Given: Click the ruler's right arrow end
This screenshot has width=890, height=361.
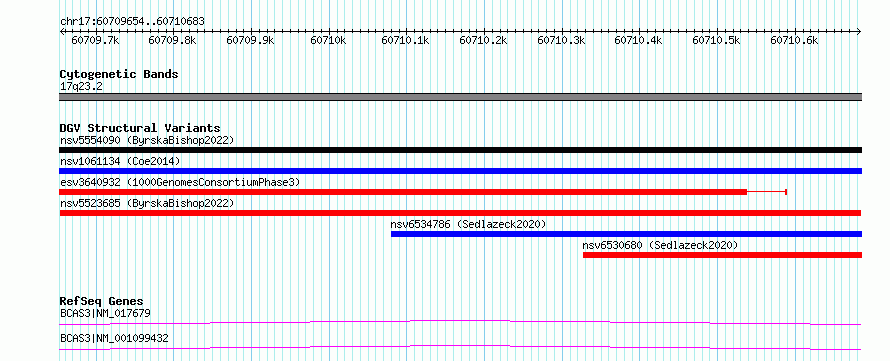Looking at the screenshot, I should click(859, 31).
